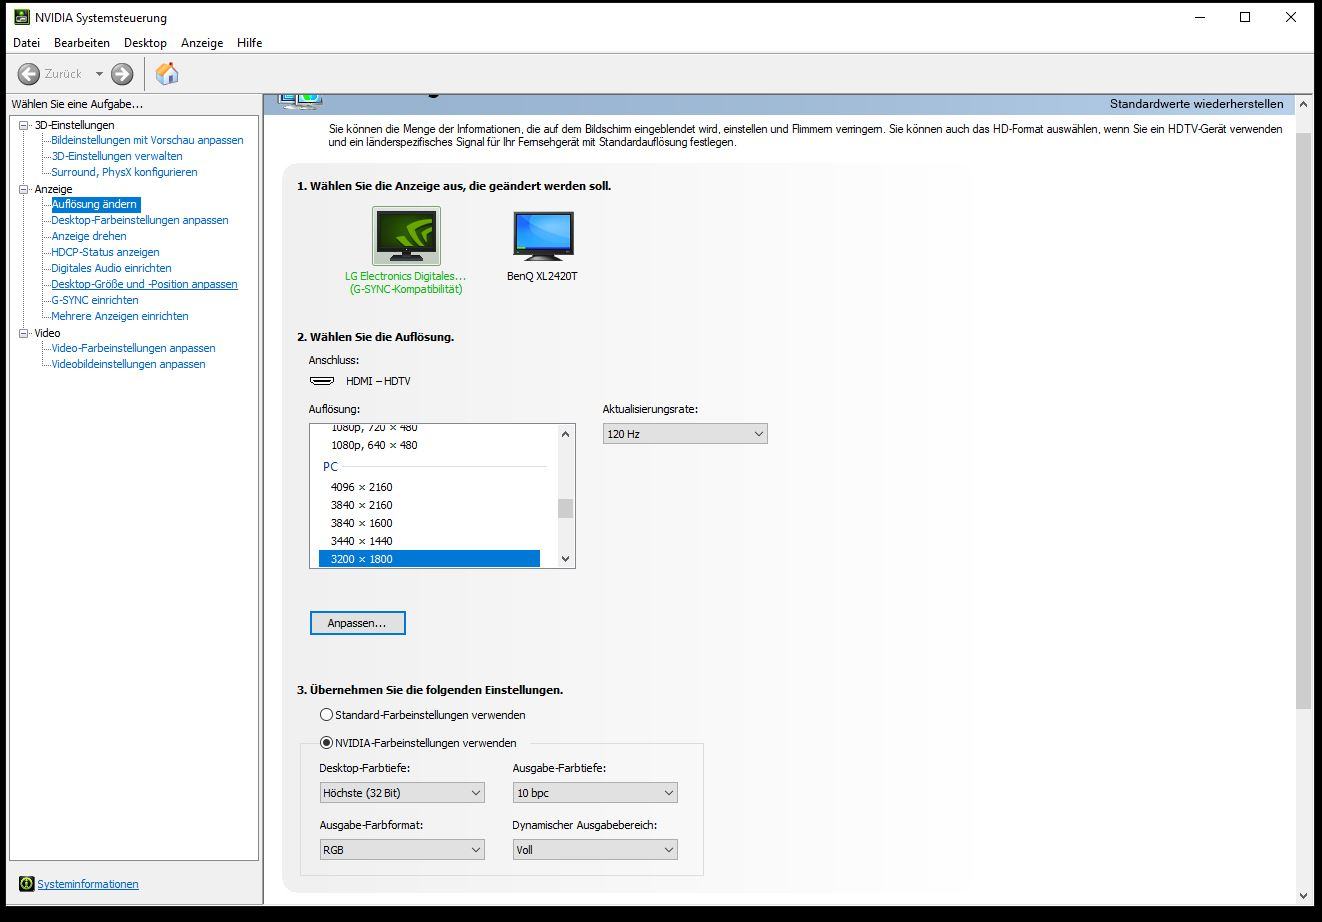Click the Systeminformationen link

pos(88,884)
